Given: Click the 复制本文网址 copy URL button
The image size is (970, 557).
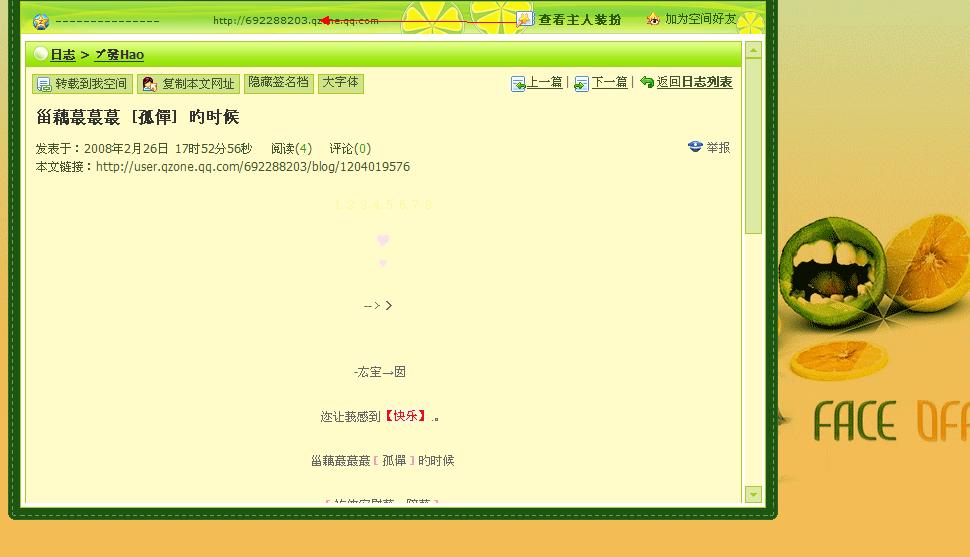Looking at the screenshot, I should [189, 84].
